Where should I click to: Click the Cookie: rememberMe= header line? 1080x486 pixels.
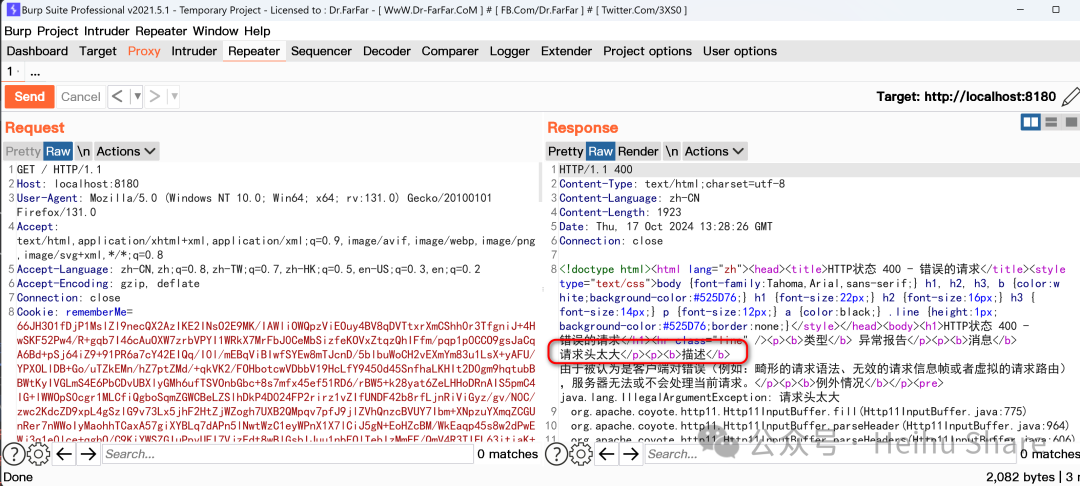tap(74, 312)
